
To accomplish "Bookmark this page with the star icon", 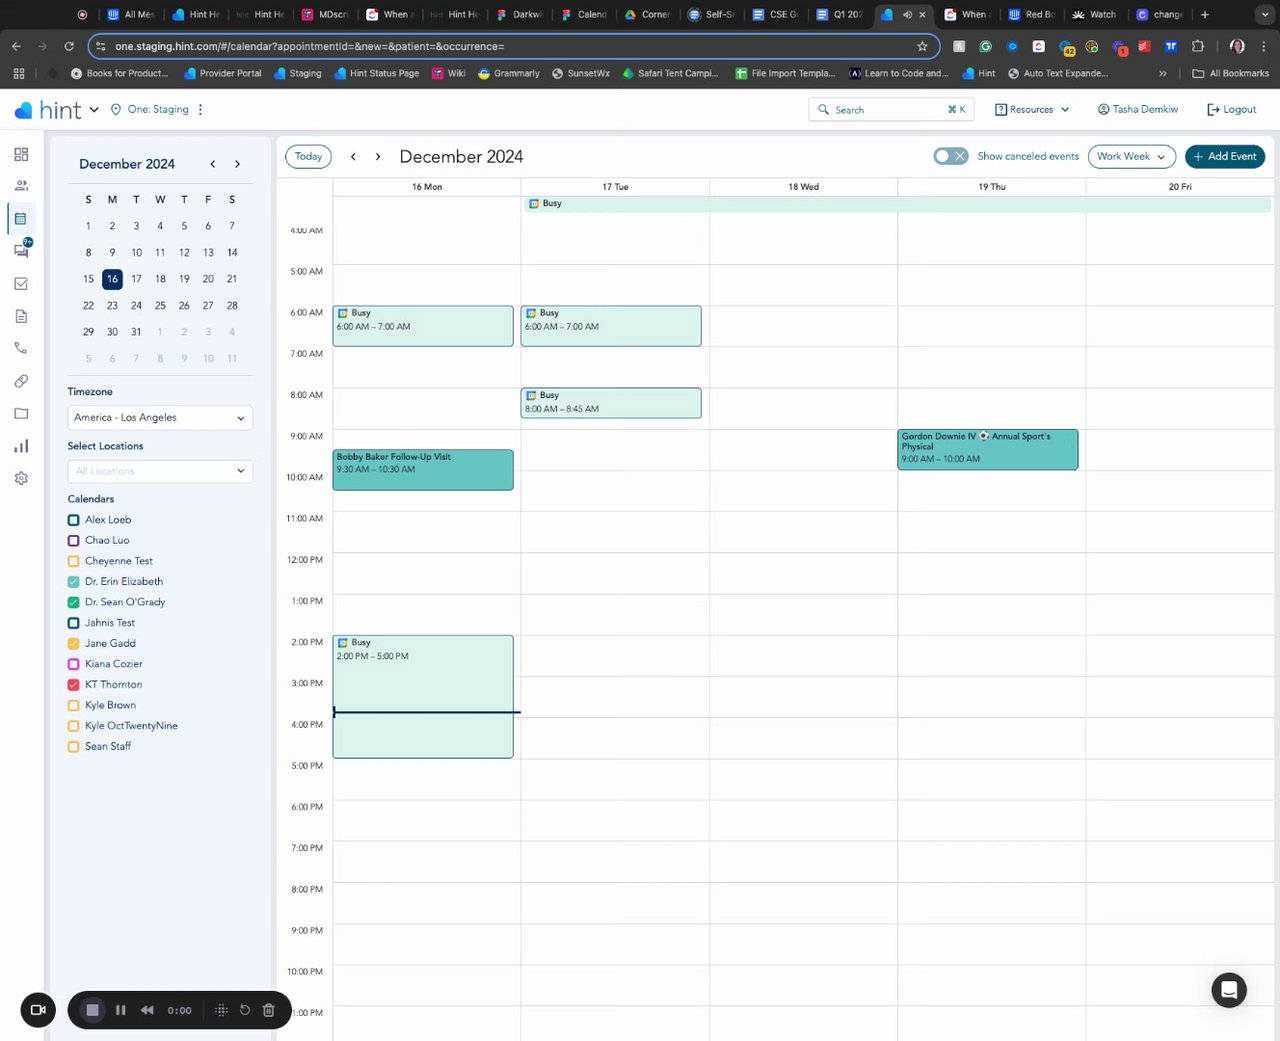I will pyautogui.click(x=922, y=46).
